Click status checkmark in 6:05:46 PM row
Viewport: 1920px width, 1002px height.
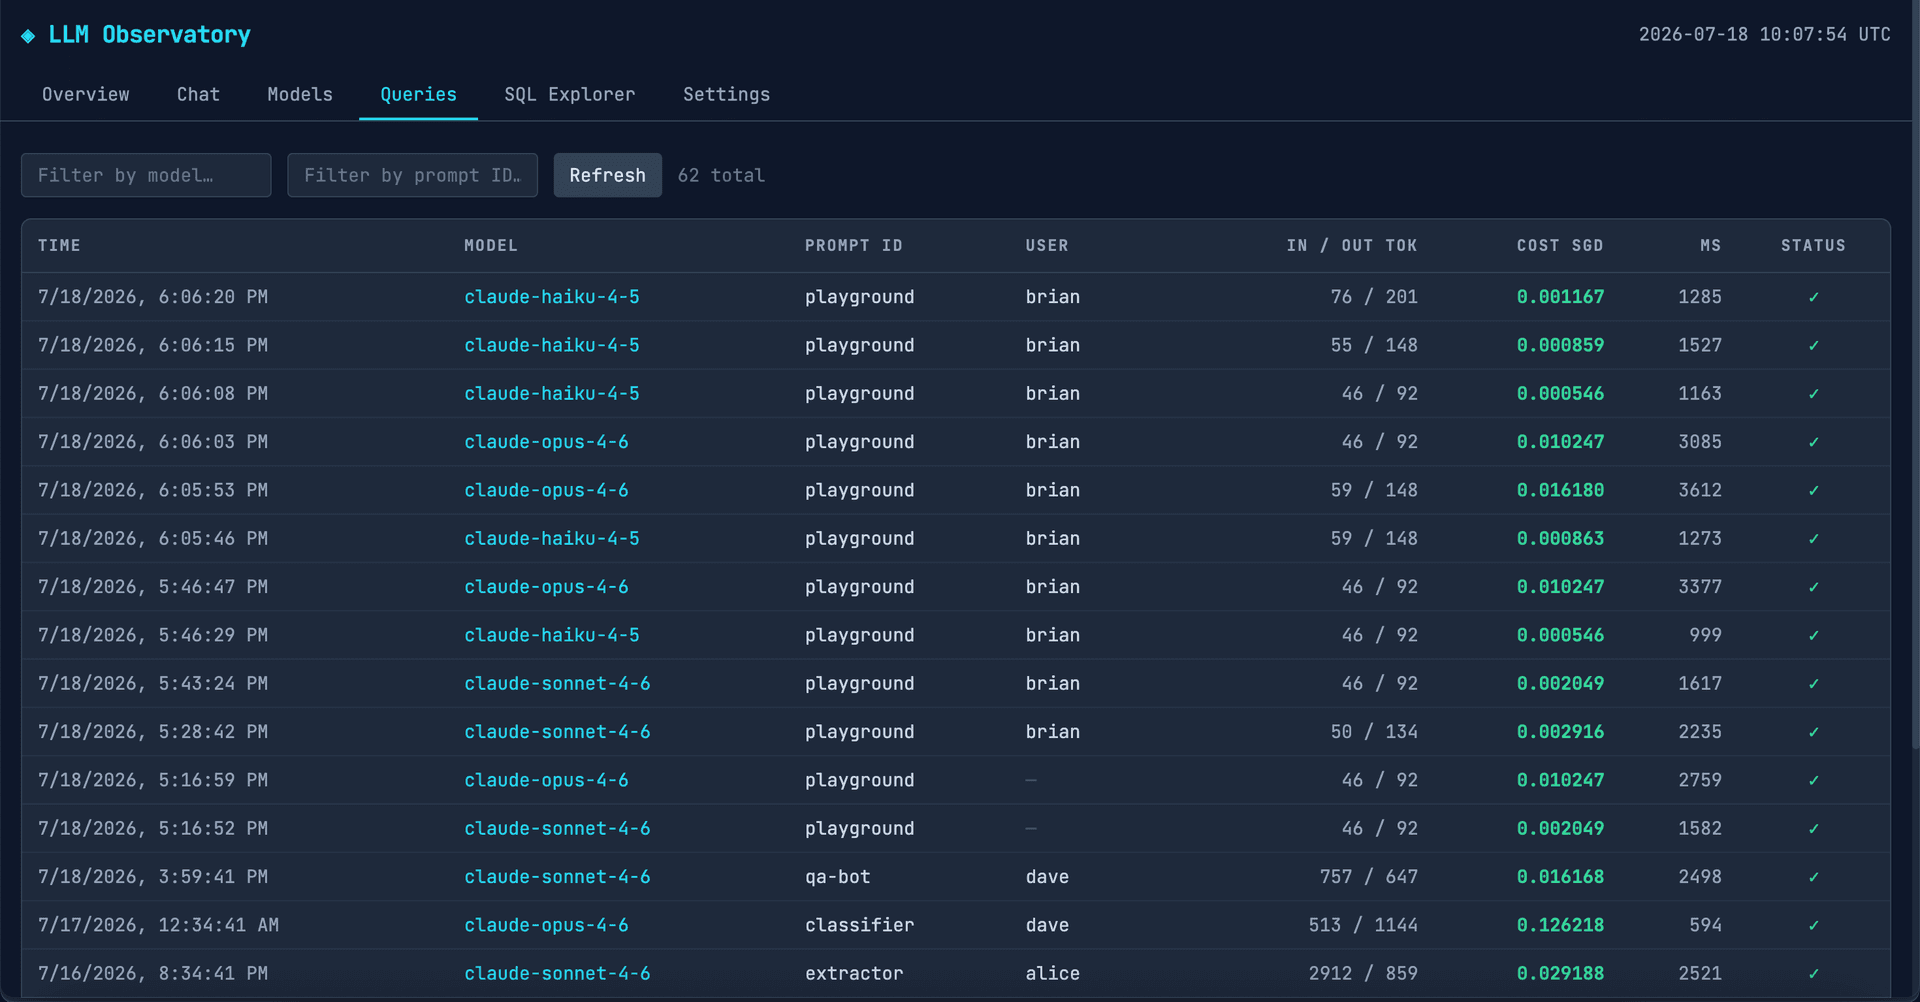tap(1813, 539)
